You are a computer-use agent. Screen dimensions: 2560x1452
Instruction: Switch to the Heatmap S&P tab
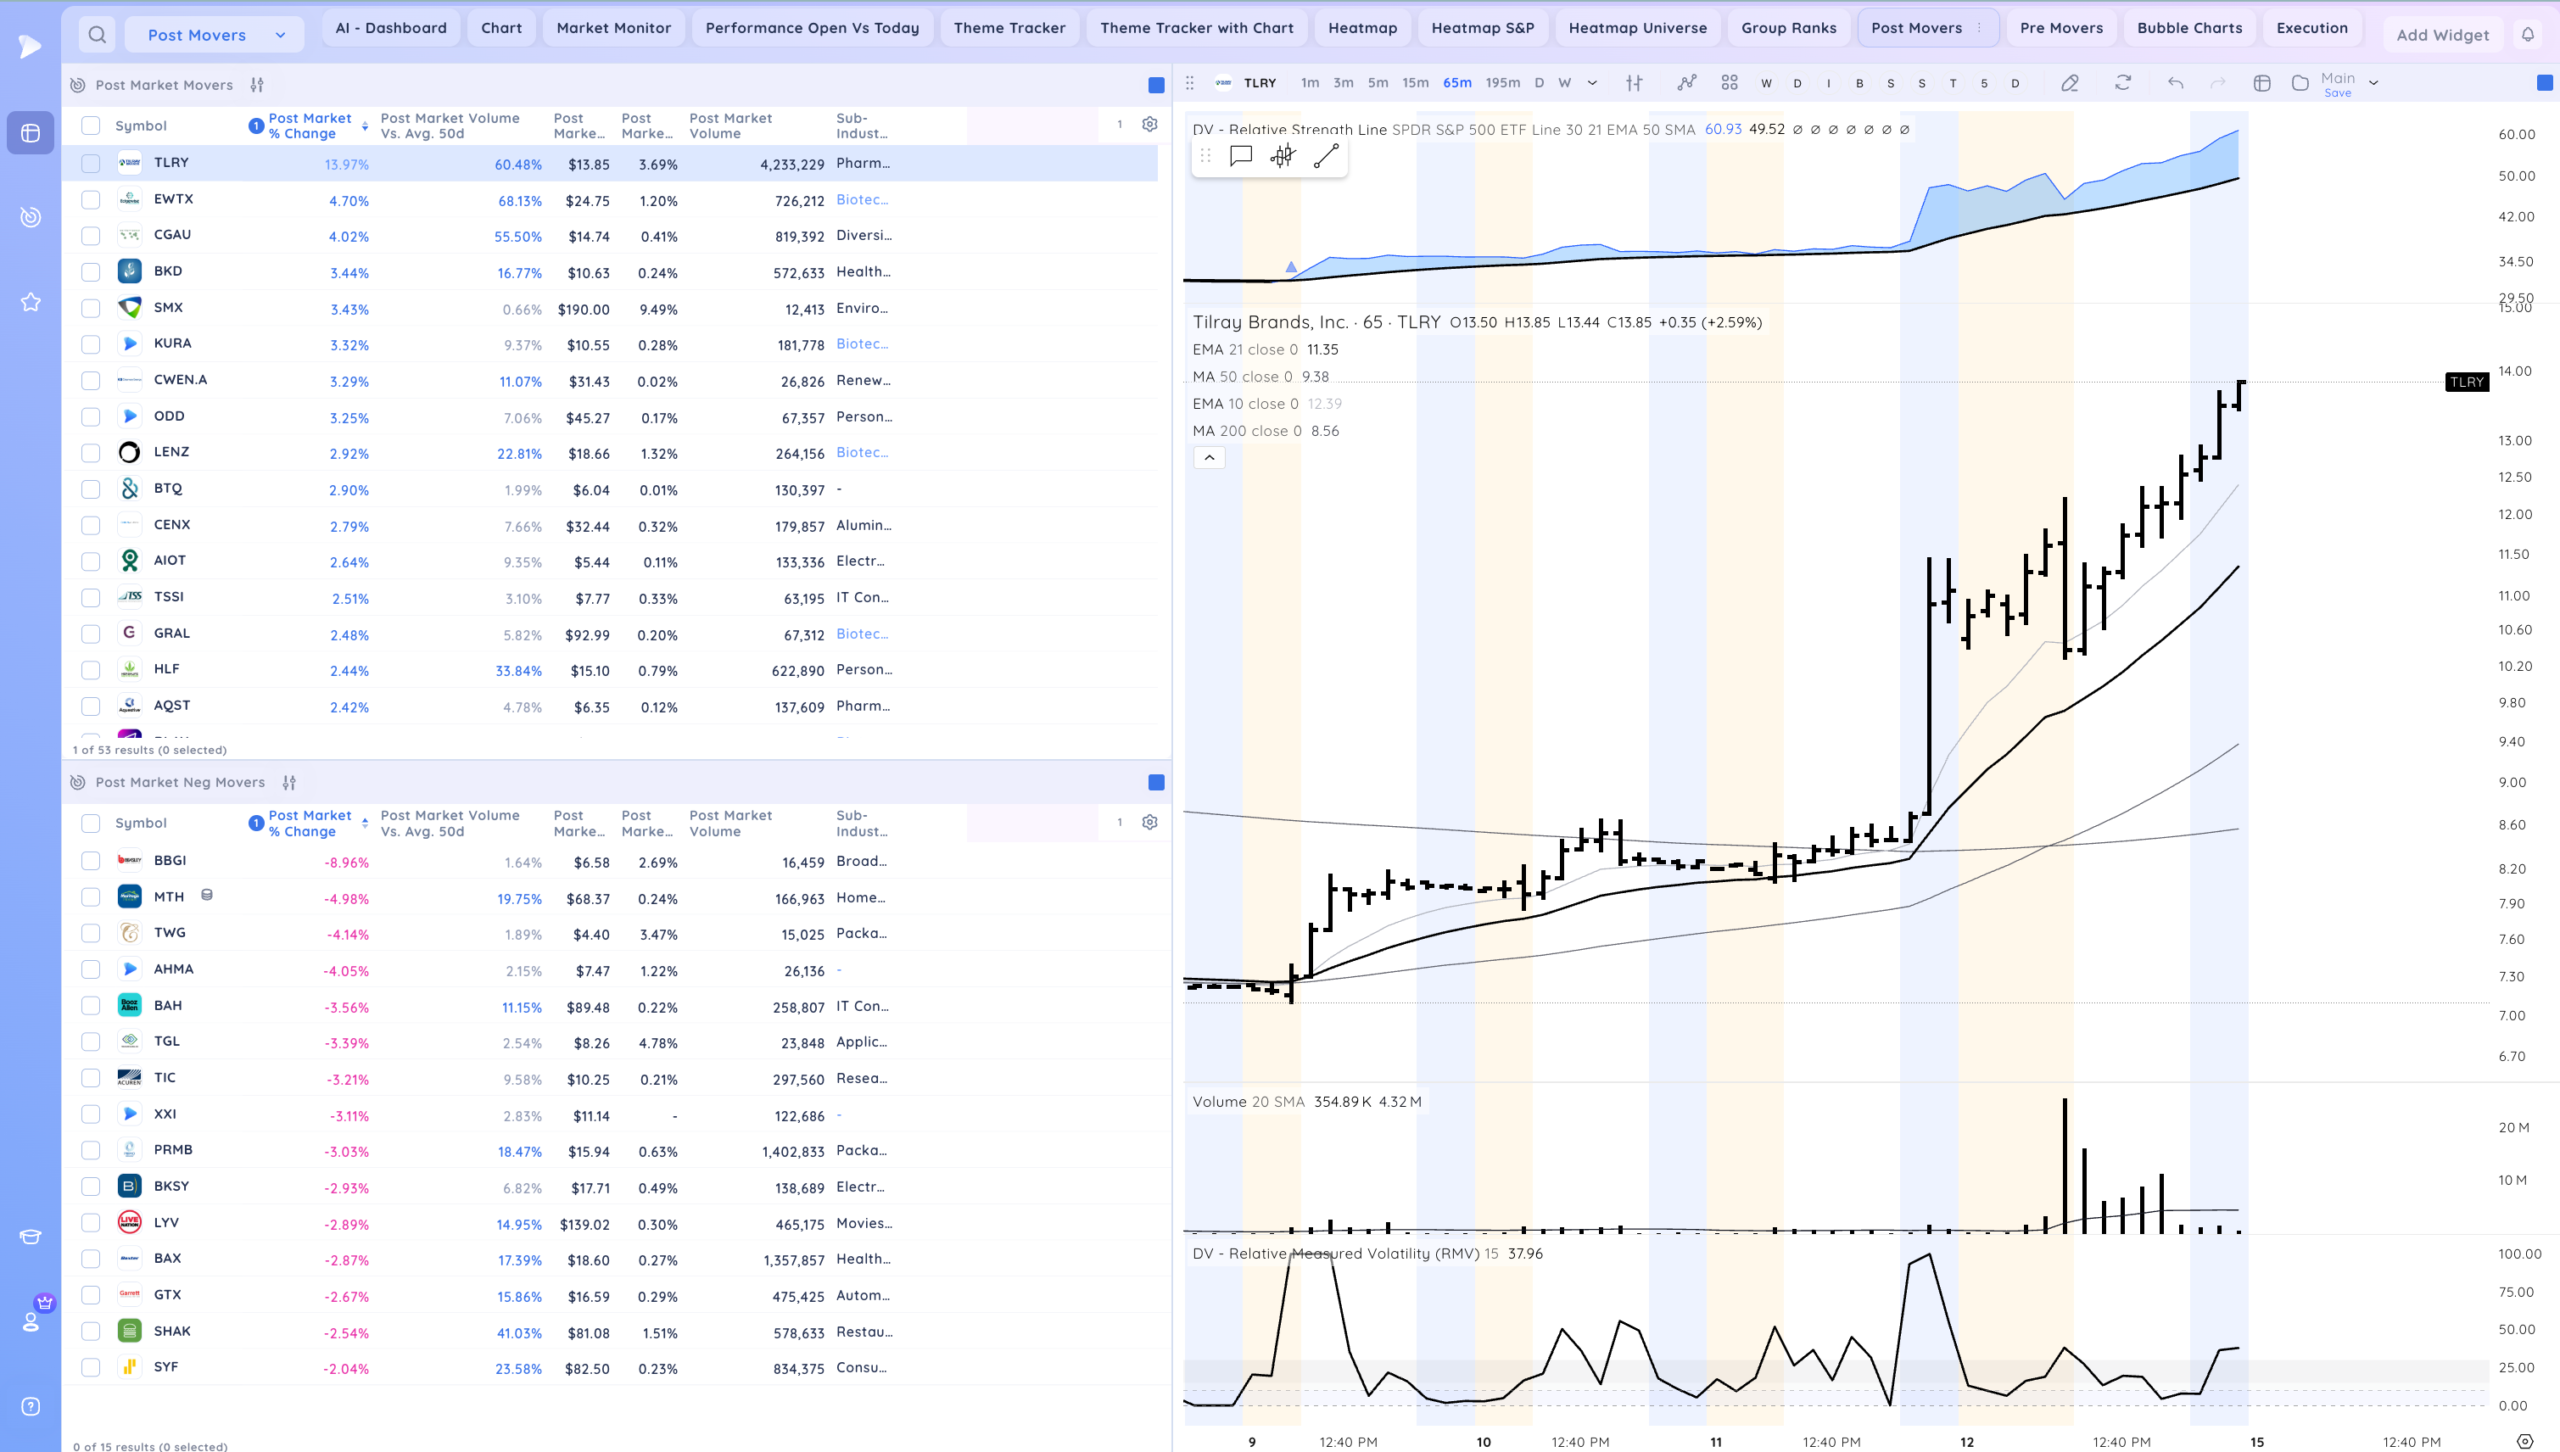(1482, 28)
